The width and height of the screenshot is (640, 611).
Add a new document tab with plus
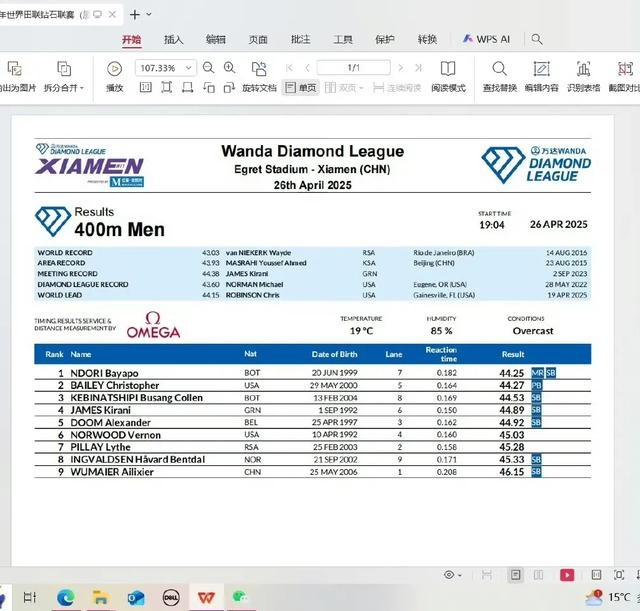134,15
